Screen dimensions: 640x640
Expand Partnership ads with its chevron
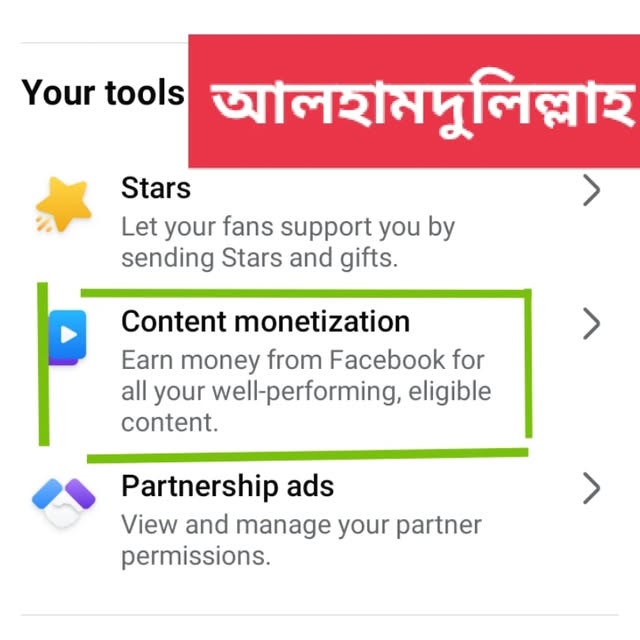click(x=592, y=488)
